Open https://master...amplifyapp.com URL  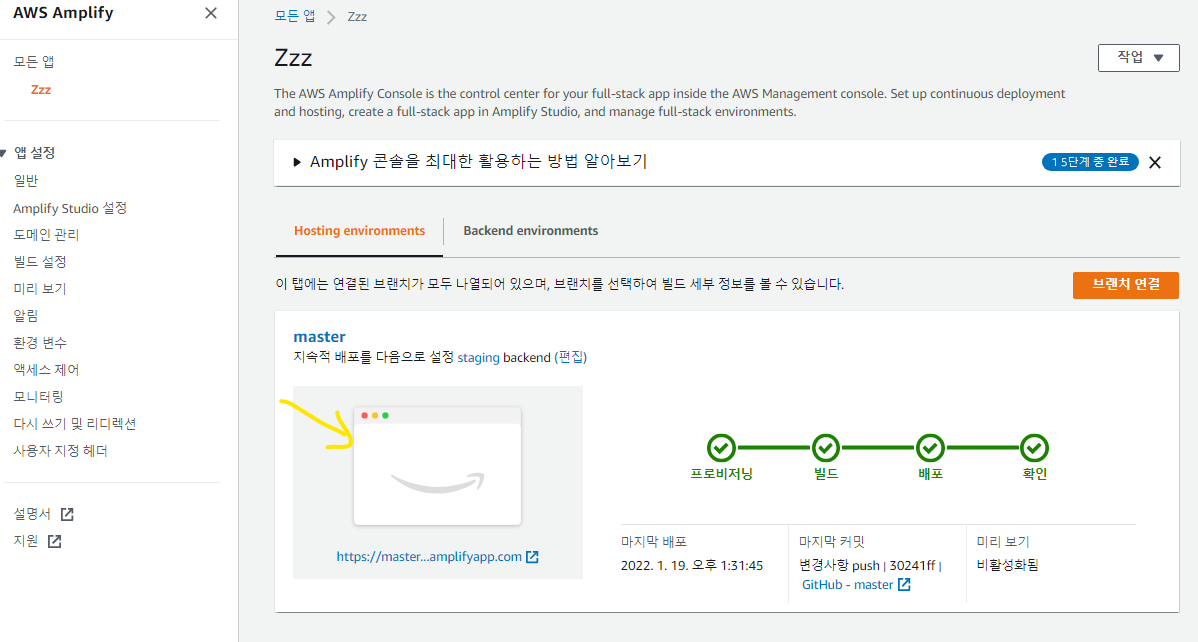pyautogui.click(x=429, y=556)
